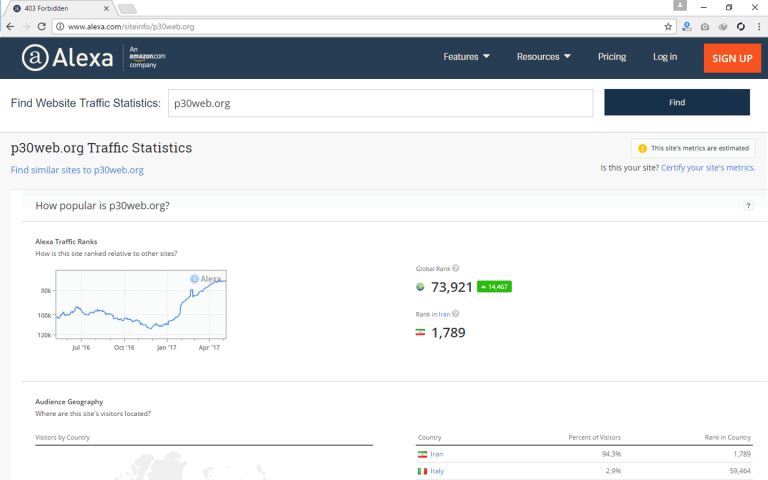Go back using browser back arrow

click(10, 26)
